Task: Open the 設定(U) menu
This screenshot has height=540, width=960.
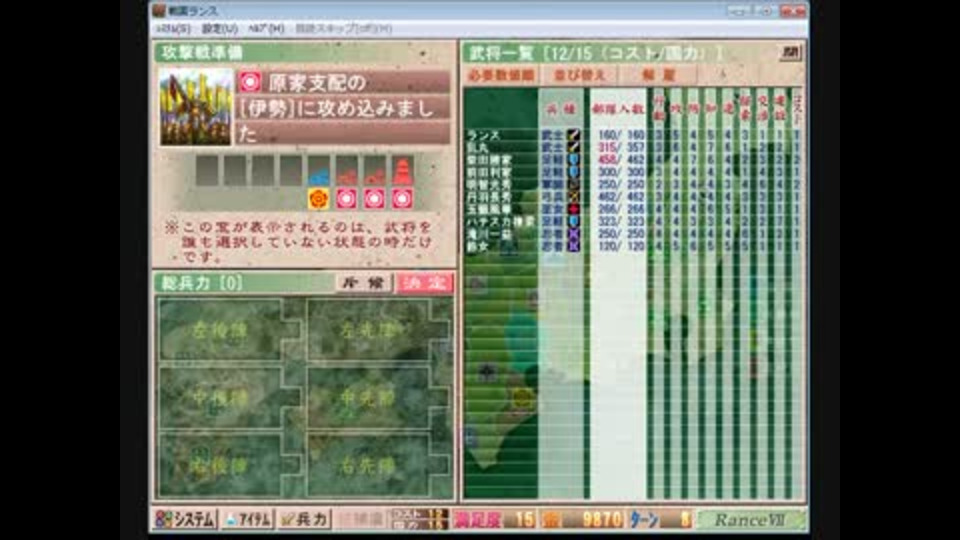Action: 219,29
